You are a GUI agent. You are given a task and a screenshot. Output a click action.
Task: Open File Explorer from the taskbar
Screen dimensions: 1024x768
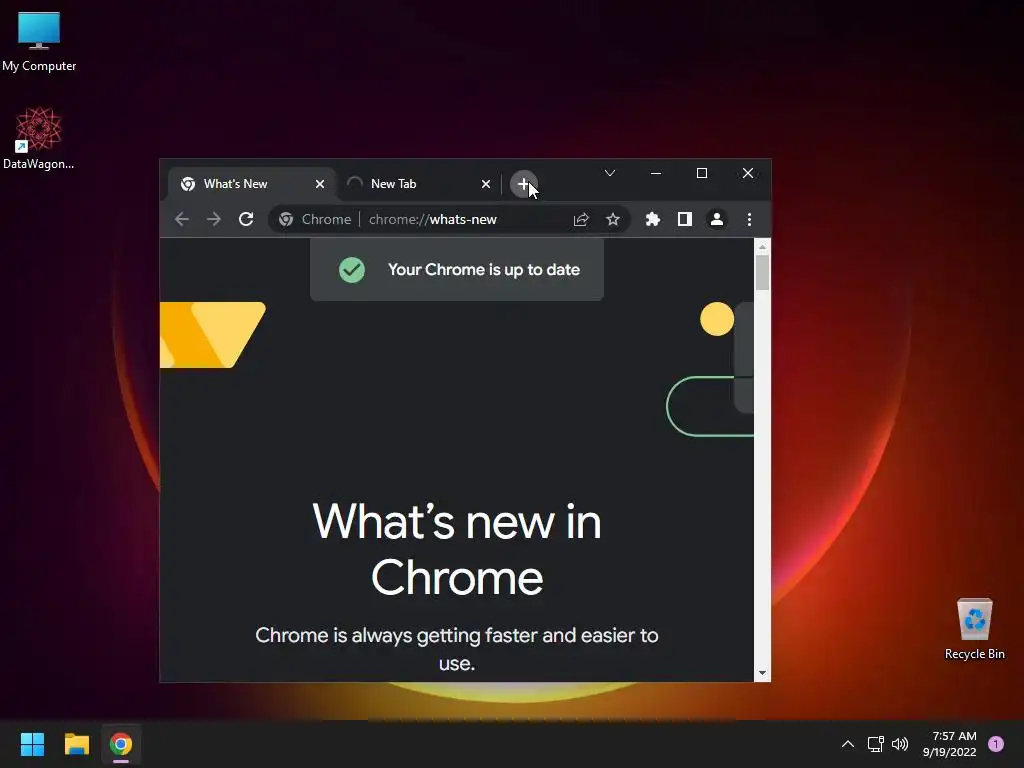click(76, 744)
